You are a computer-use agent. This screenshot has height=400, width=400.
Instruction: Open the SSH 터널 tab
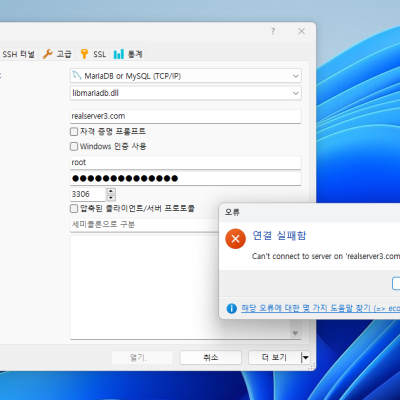[18, 54]
